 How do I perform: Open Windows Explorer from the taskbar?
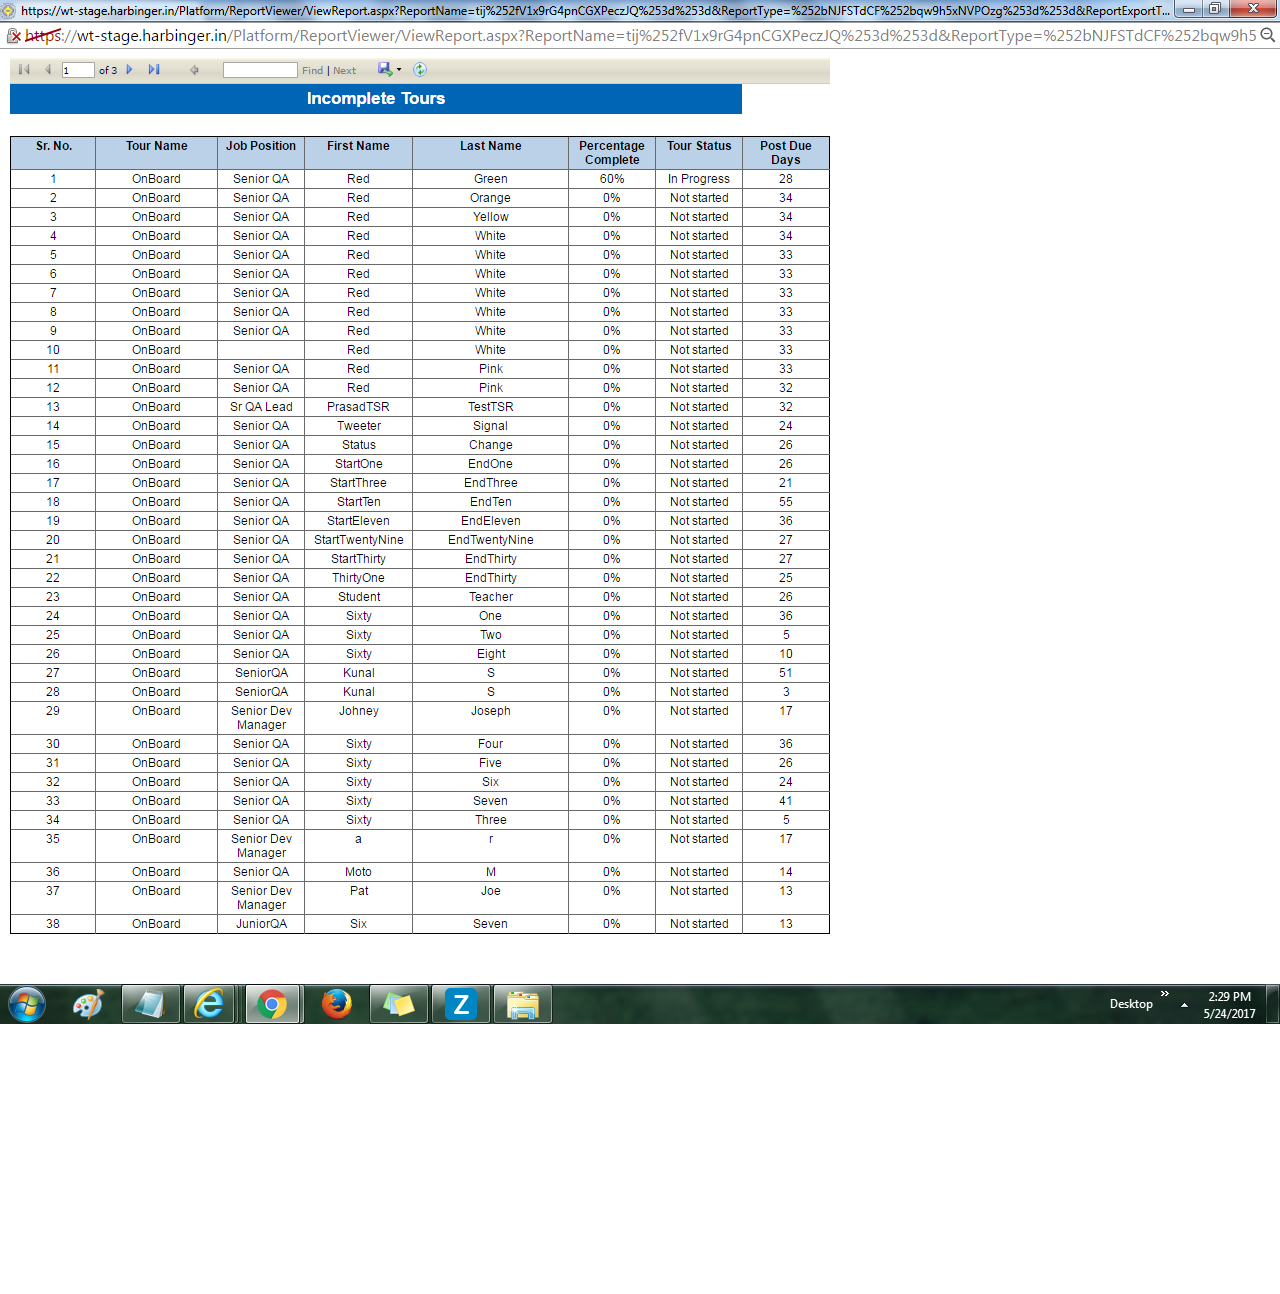(x=522, y=1004)
